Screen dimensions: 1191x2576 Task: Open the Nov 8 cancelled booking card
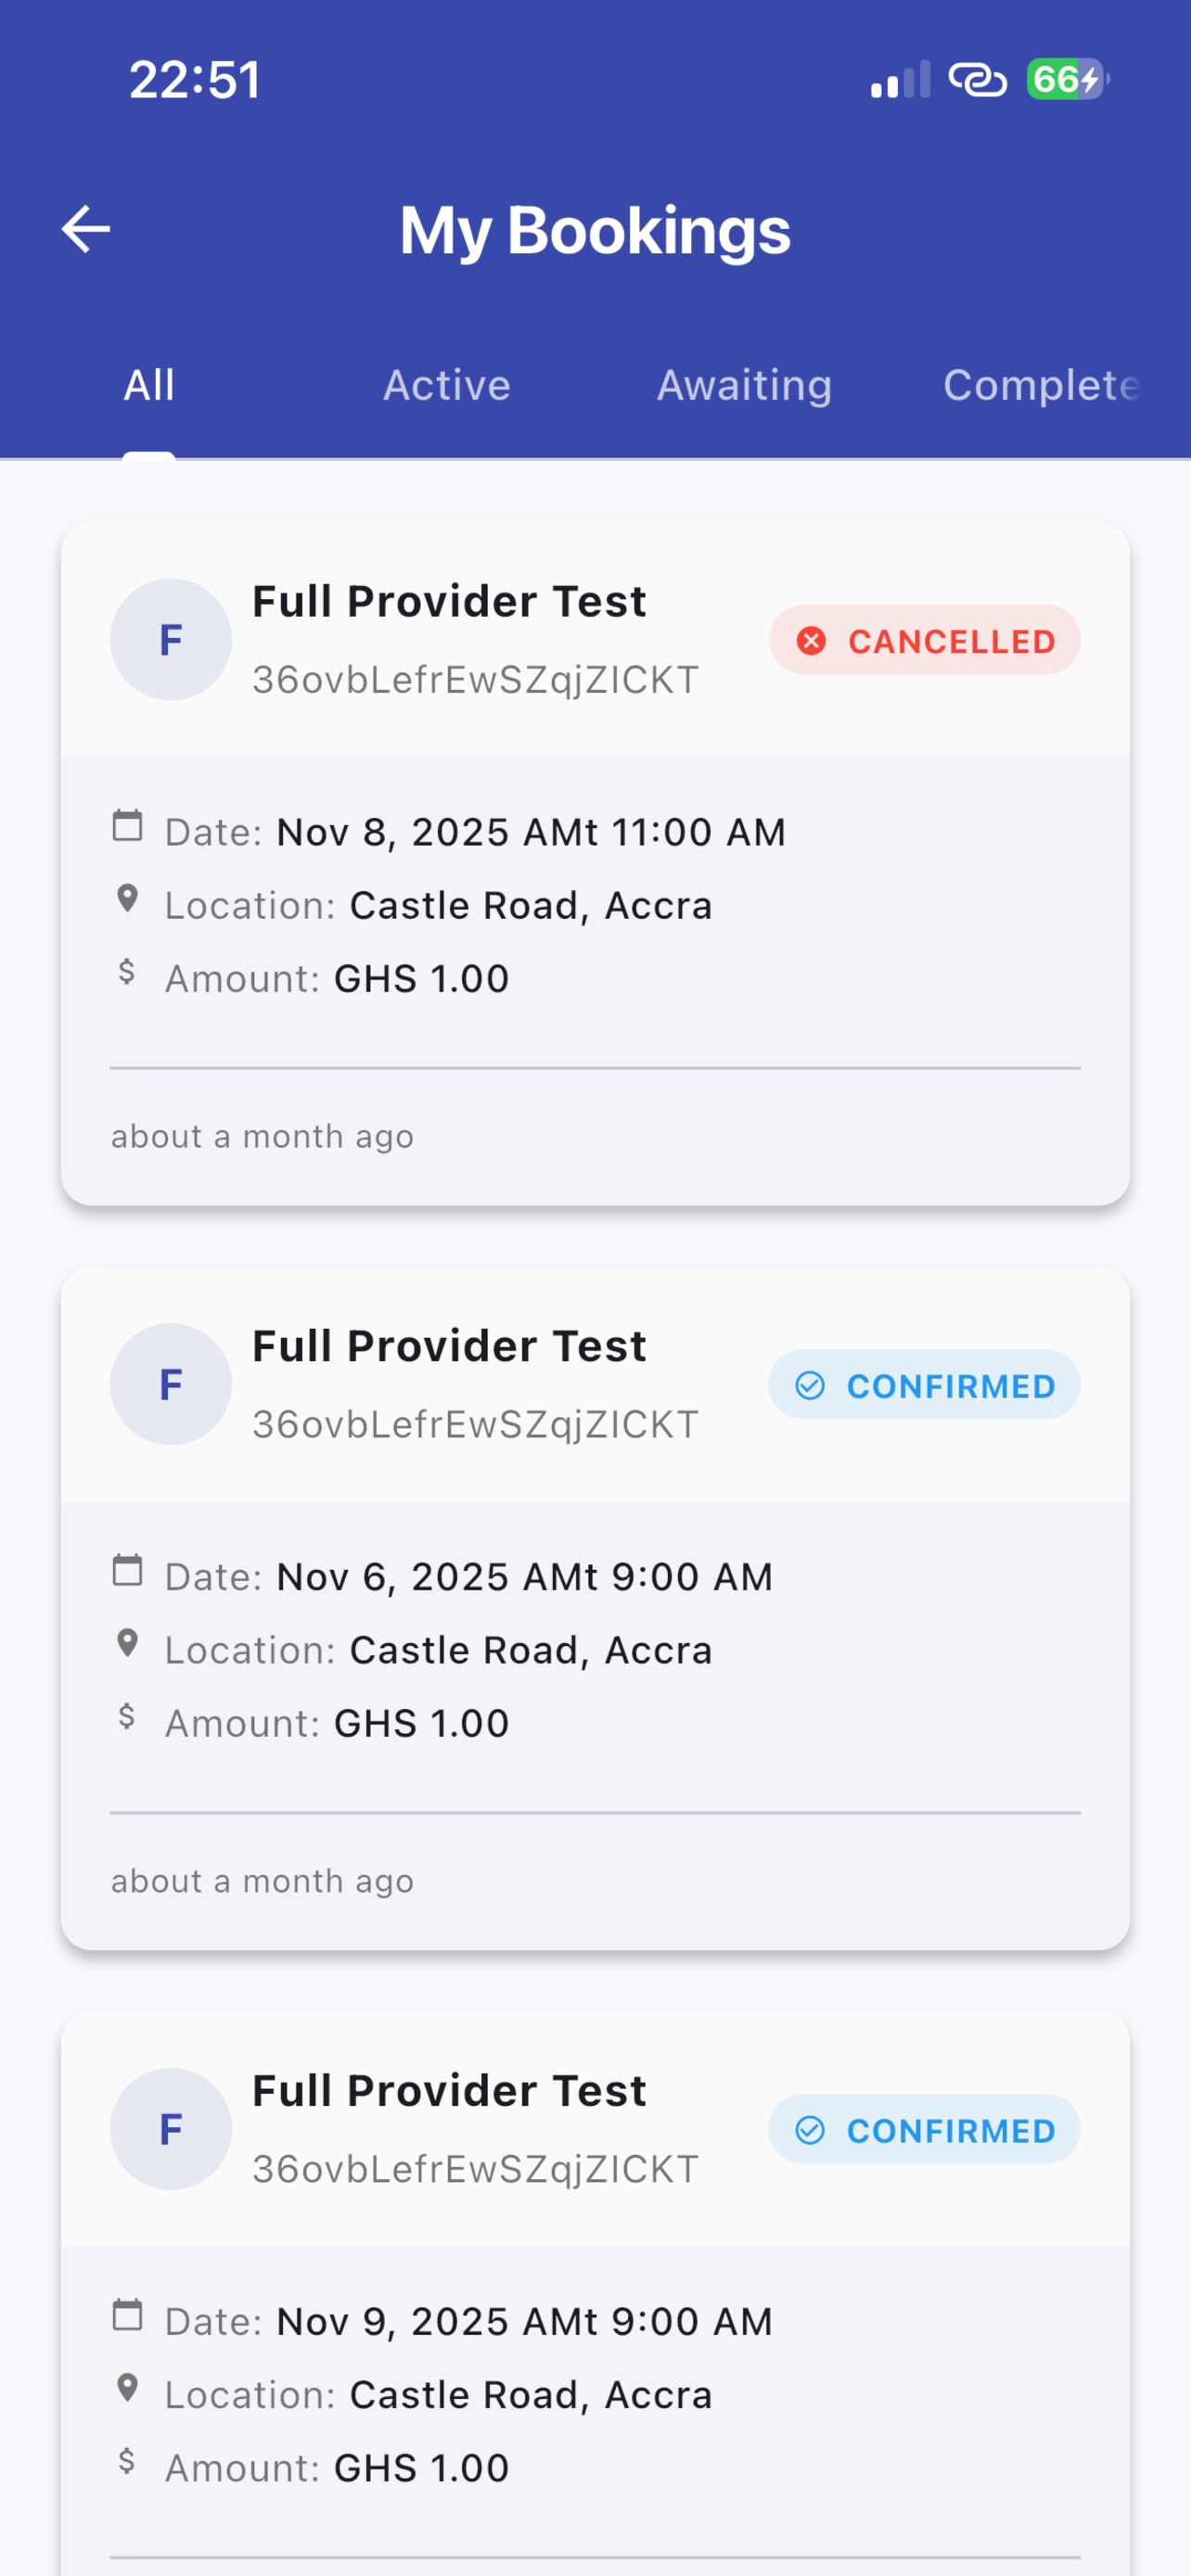pyautogui.click(x=595, y=864)
